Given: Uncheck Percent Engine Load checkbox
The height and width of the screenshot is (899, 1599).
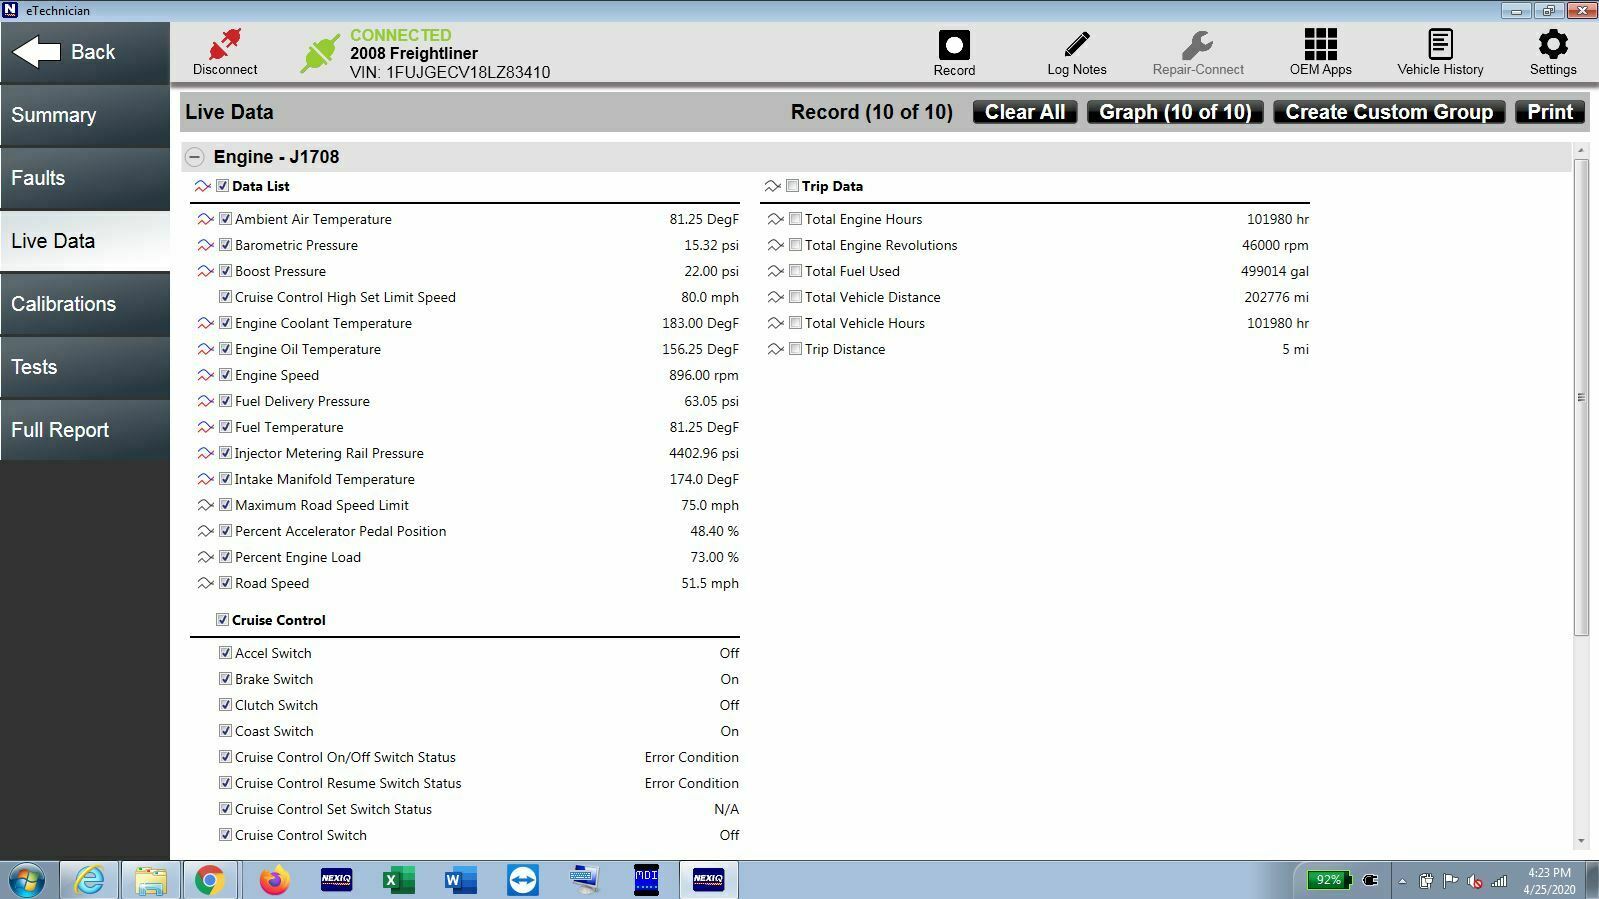Looking at the screenshot, I should (x=225, y=557).
